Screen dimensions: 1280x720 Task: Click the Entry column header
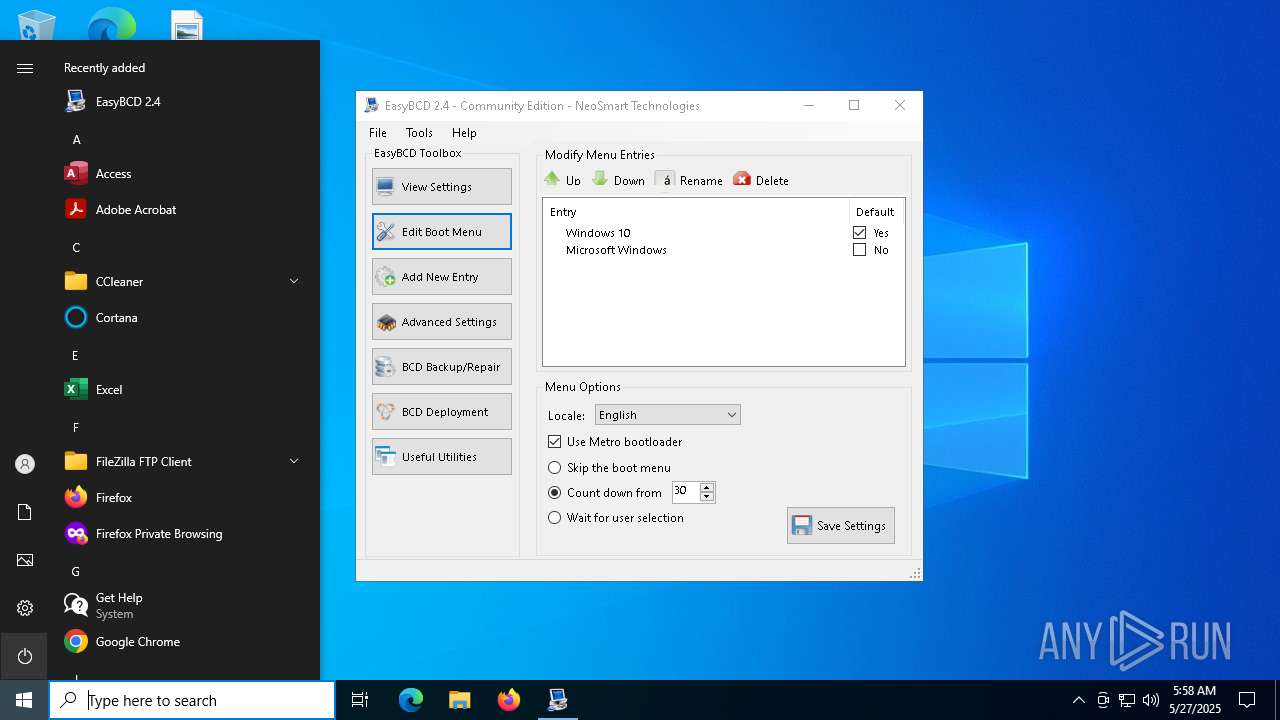click(696, 212)
